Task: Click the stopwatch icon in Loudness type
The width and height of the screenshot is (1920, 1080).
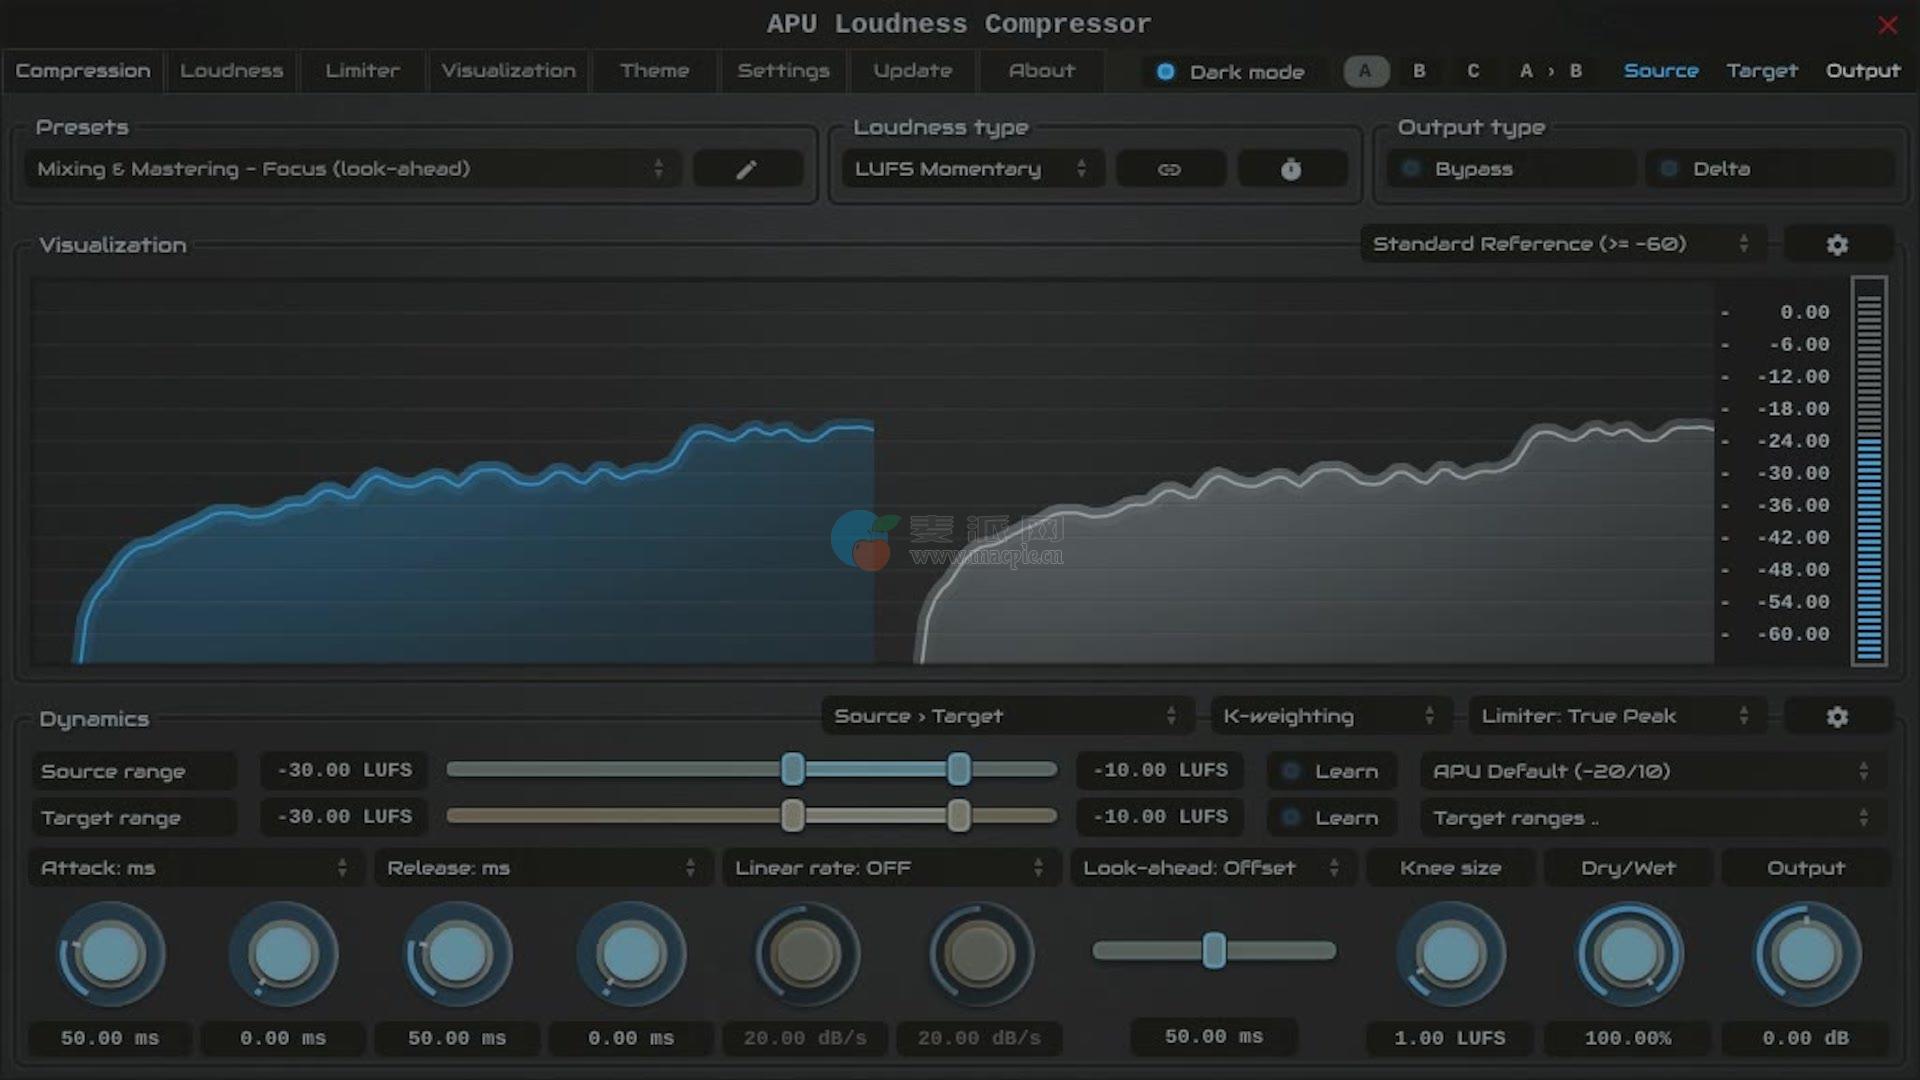Action: click(1291, 169)
